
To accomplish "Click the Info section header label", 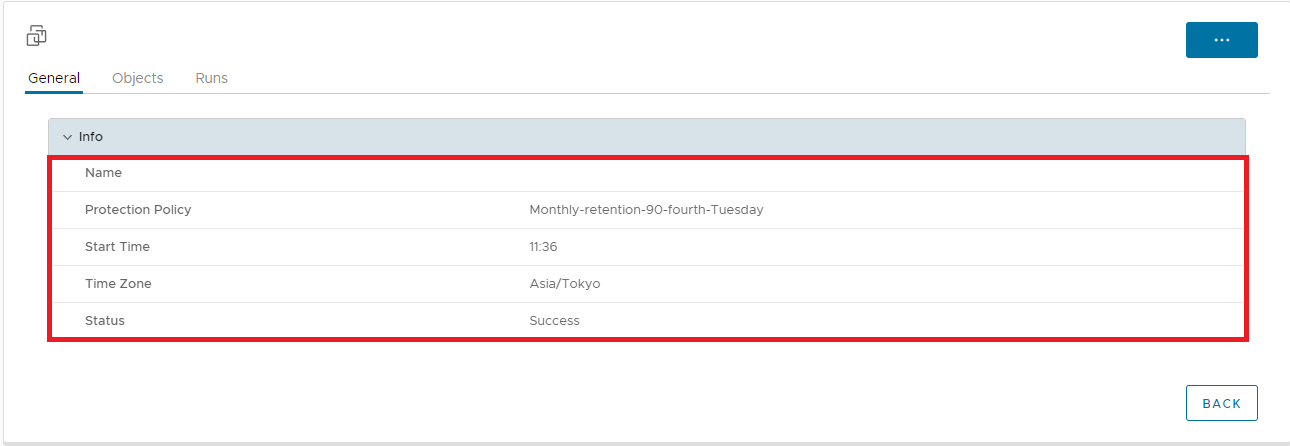I will click(91, 137).
